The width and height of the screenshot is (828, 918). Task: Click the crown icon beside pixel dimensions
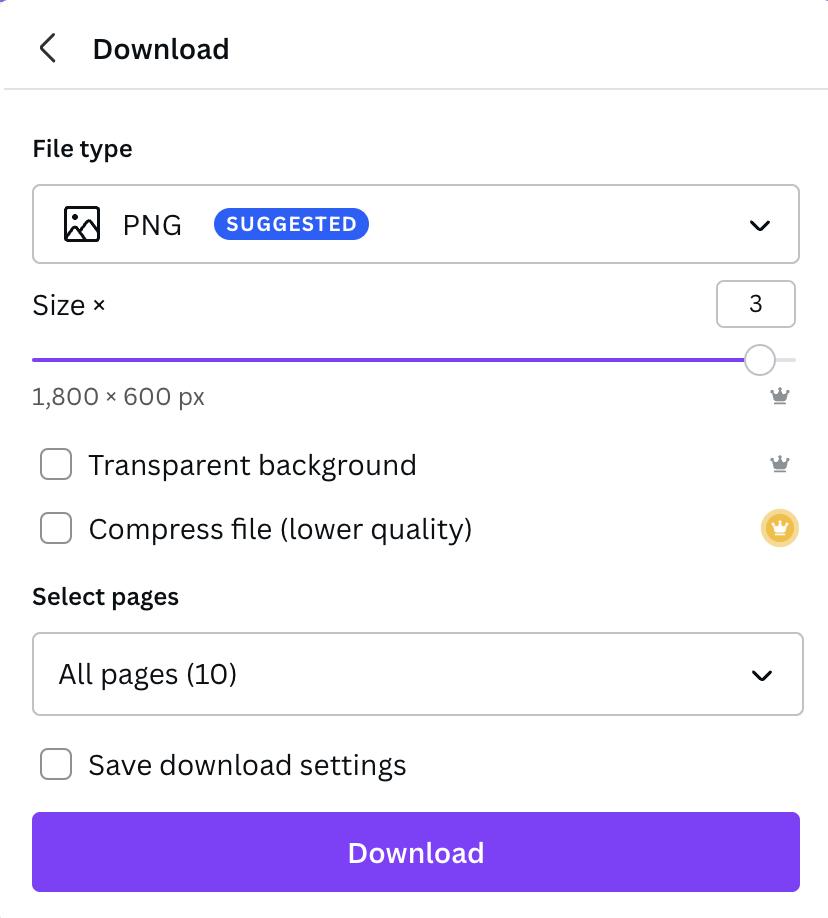pyautogui.click(x=780, y=396)
